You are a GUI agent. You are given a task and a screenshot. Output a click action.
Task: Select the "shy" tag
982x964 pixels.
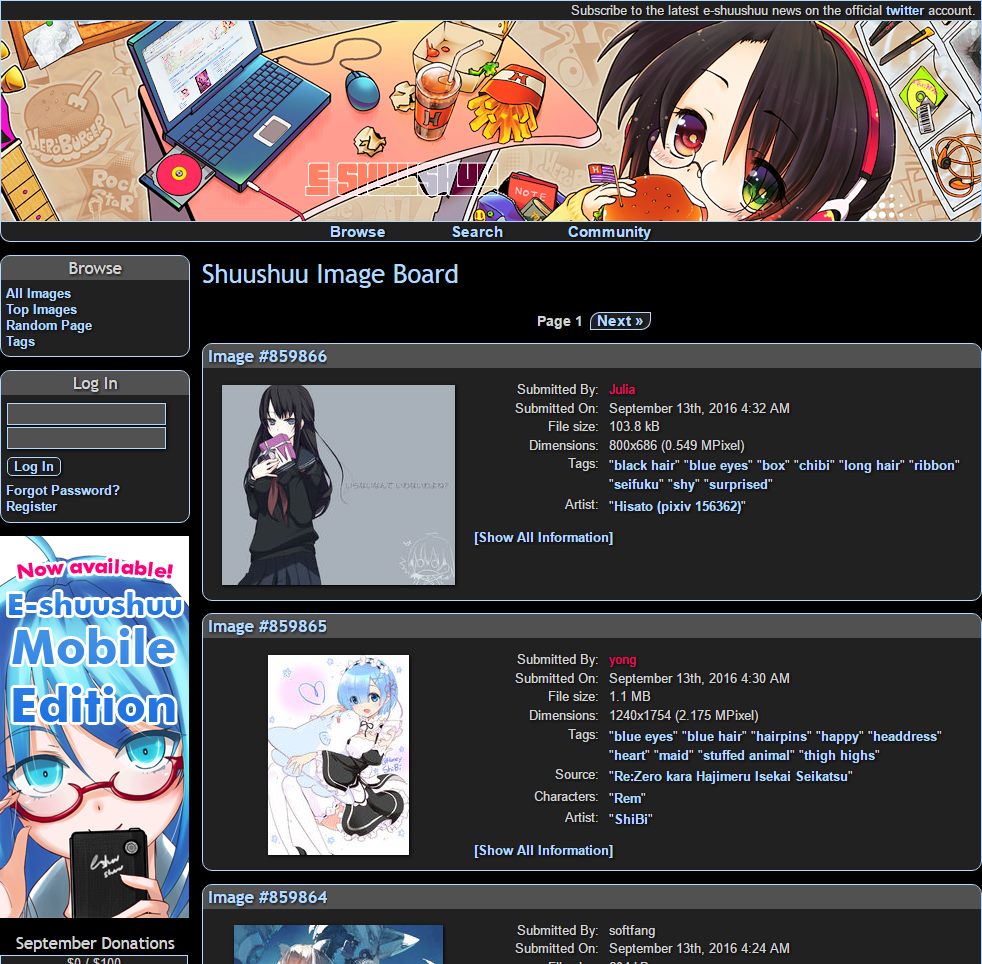tap(683, 484)
